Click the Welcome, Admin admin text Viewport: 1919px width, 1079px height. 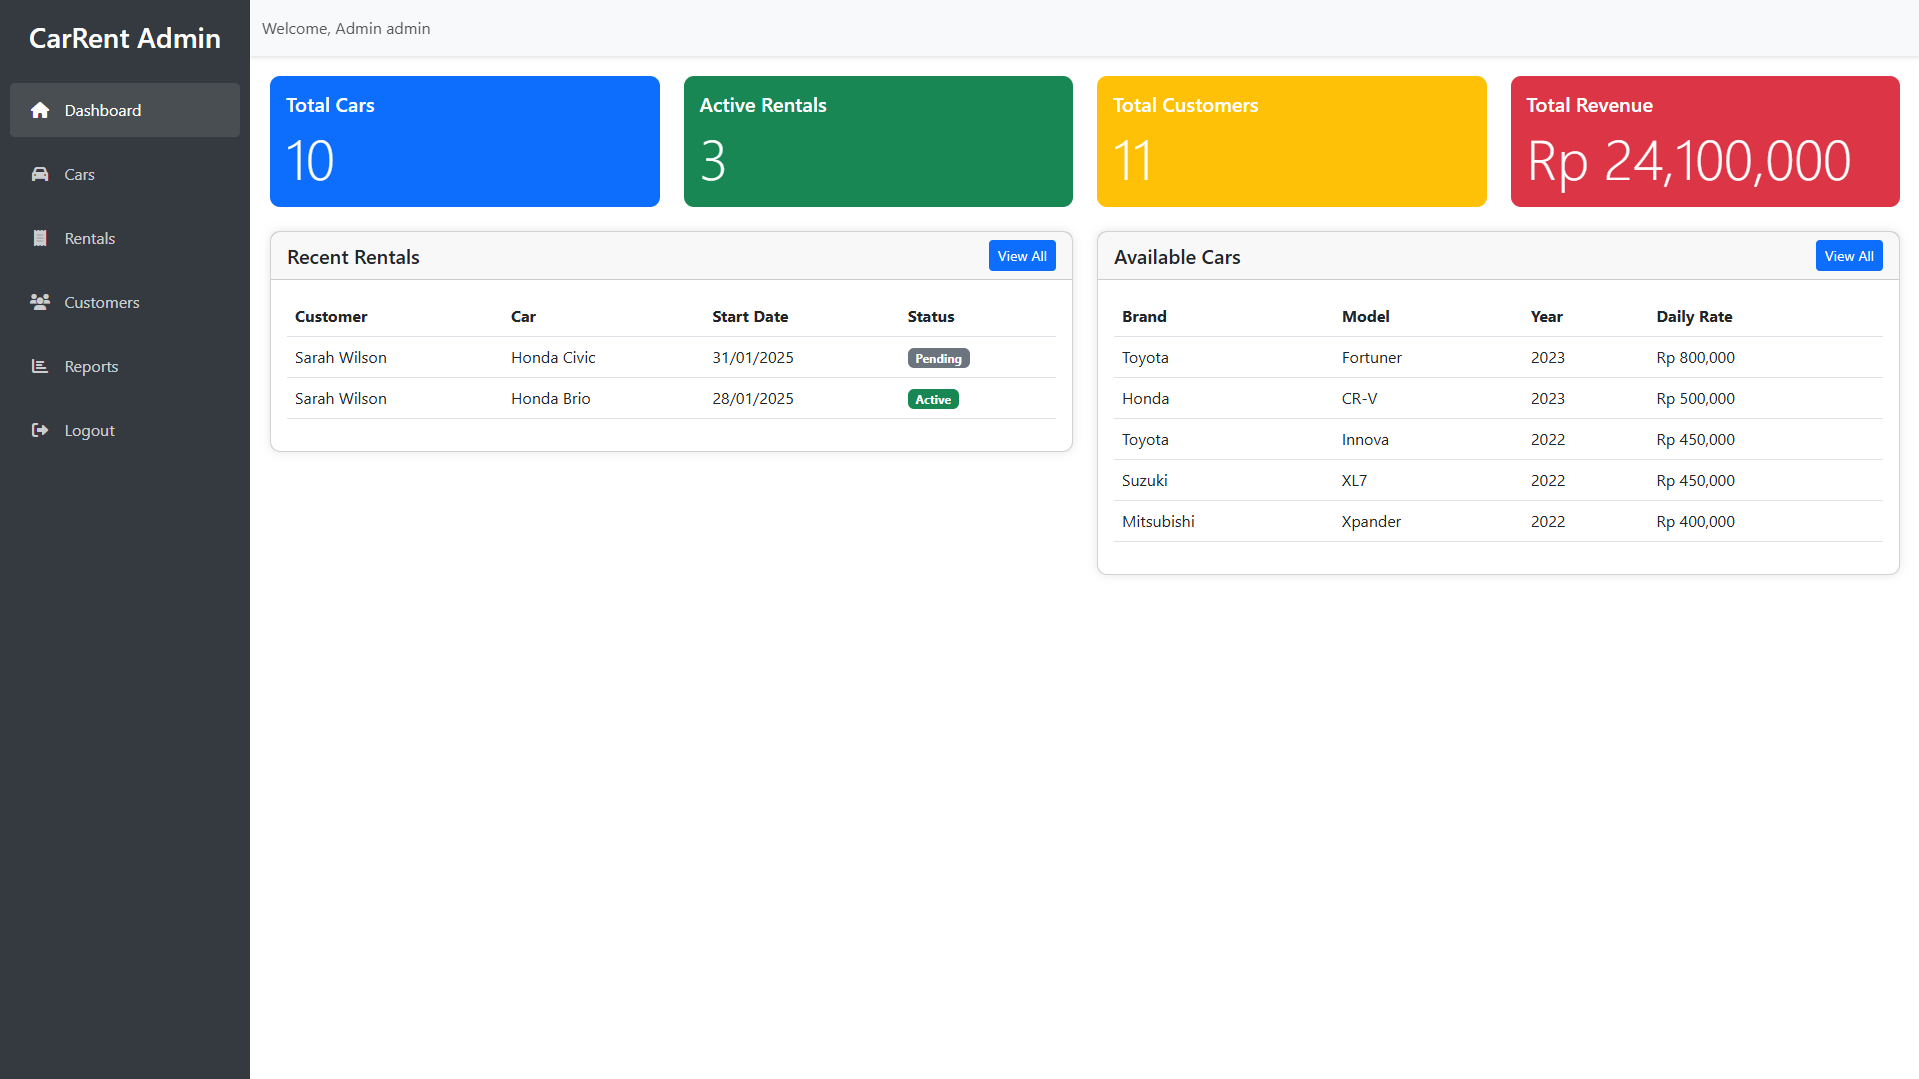346,28
